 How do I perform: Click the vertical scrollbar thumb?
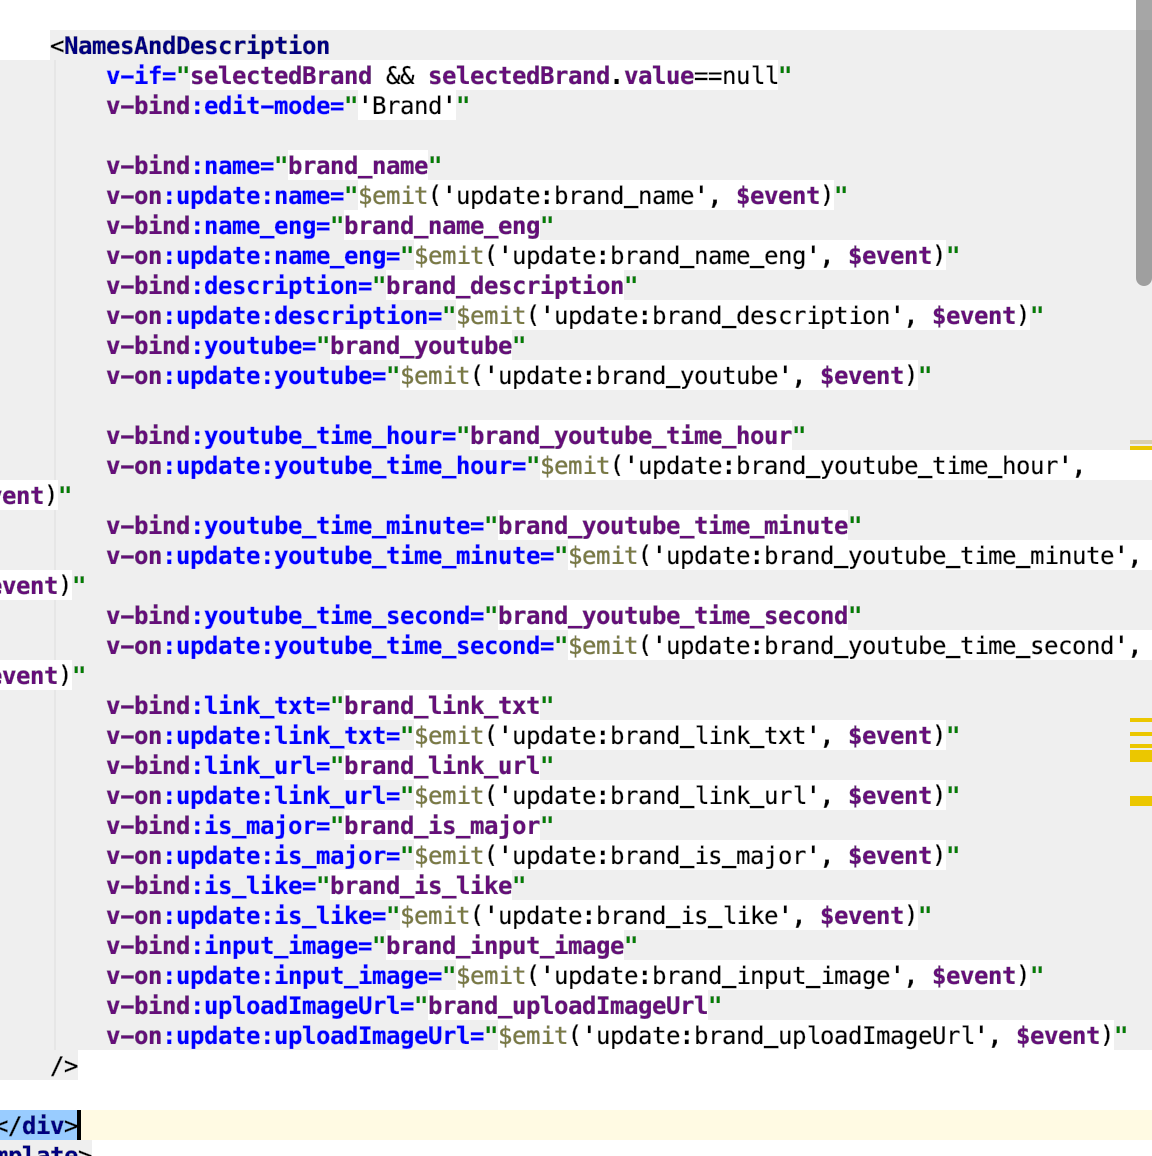coord(1143,150)
